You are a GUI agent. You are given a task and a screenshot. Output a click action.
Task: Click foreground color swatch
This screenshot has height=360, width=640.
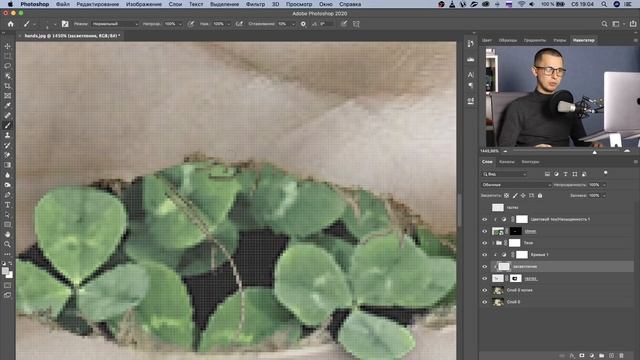click(x=5, y=271)
